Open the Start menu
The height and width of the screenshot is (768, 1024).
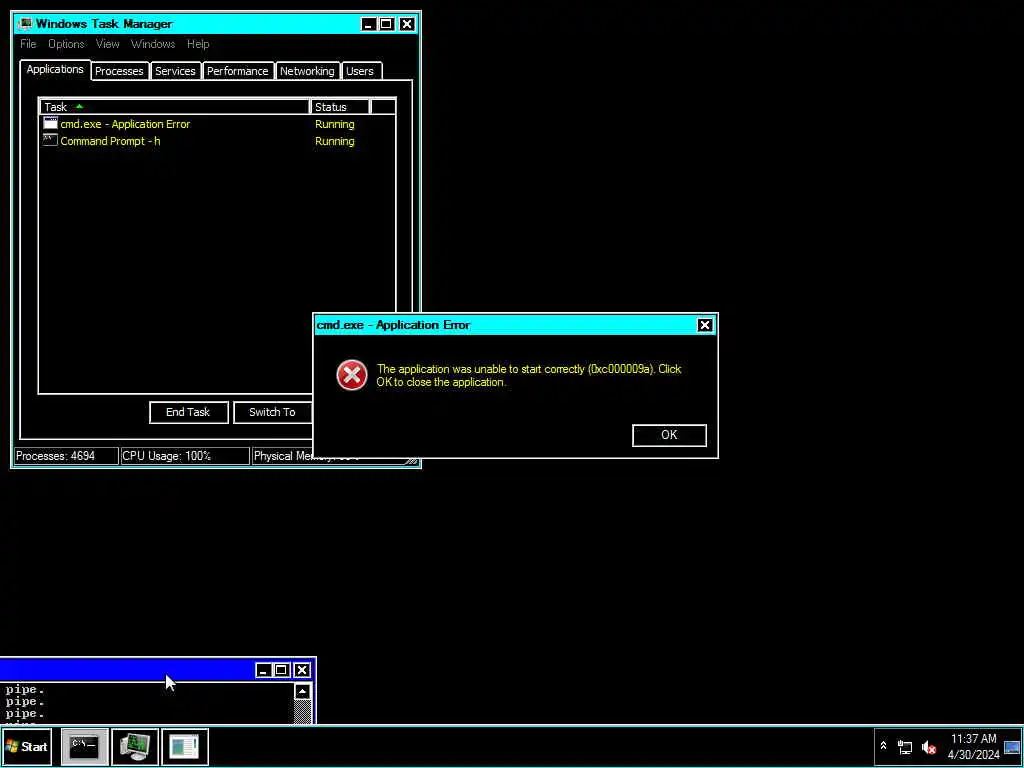[x=27, y=746]
